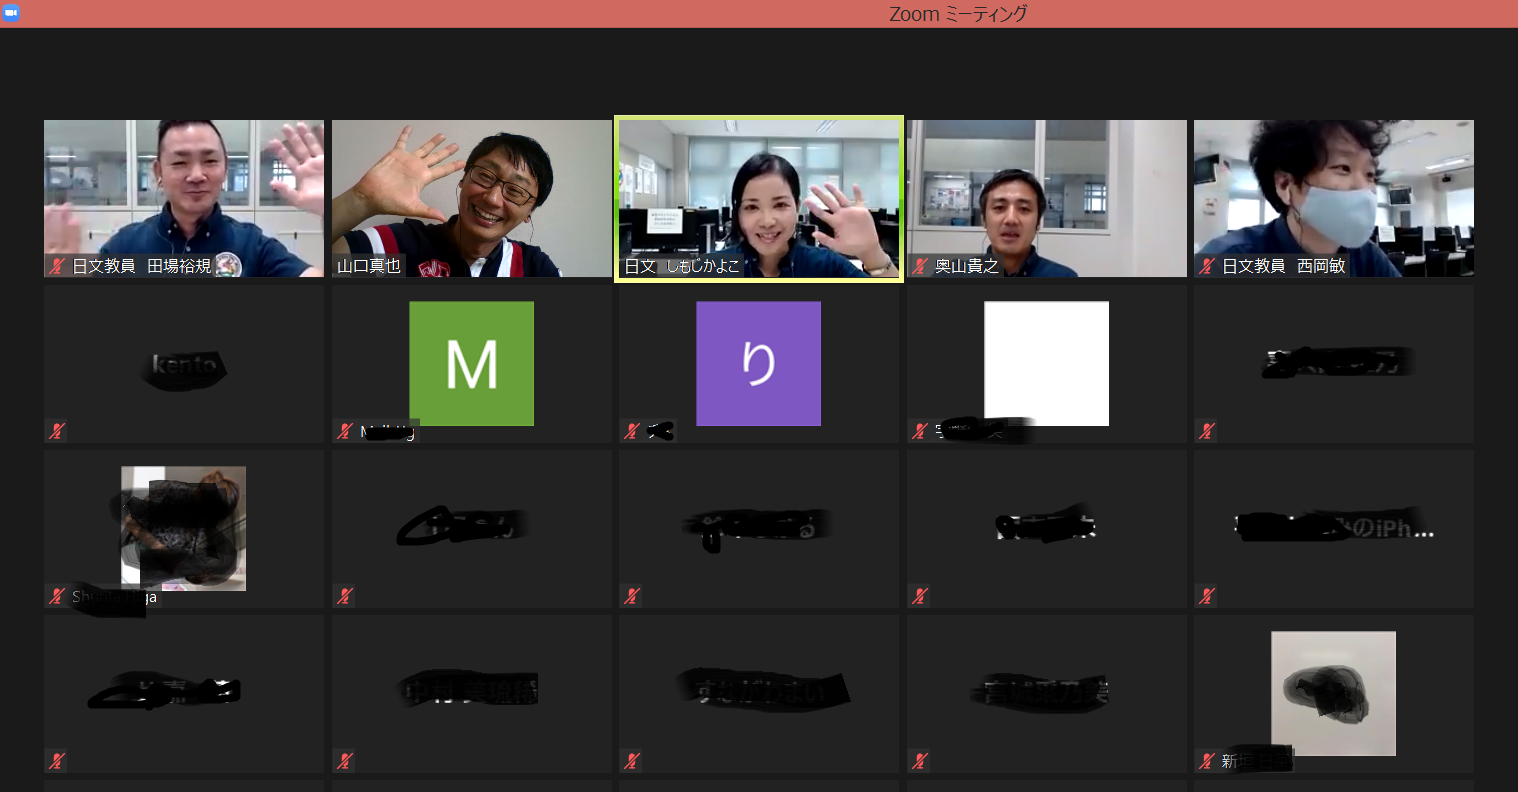Click muted mic icon on 田場裕規's tile

tap(58, 267)
